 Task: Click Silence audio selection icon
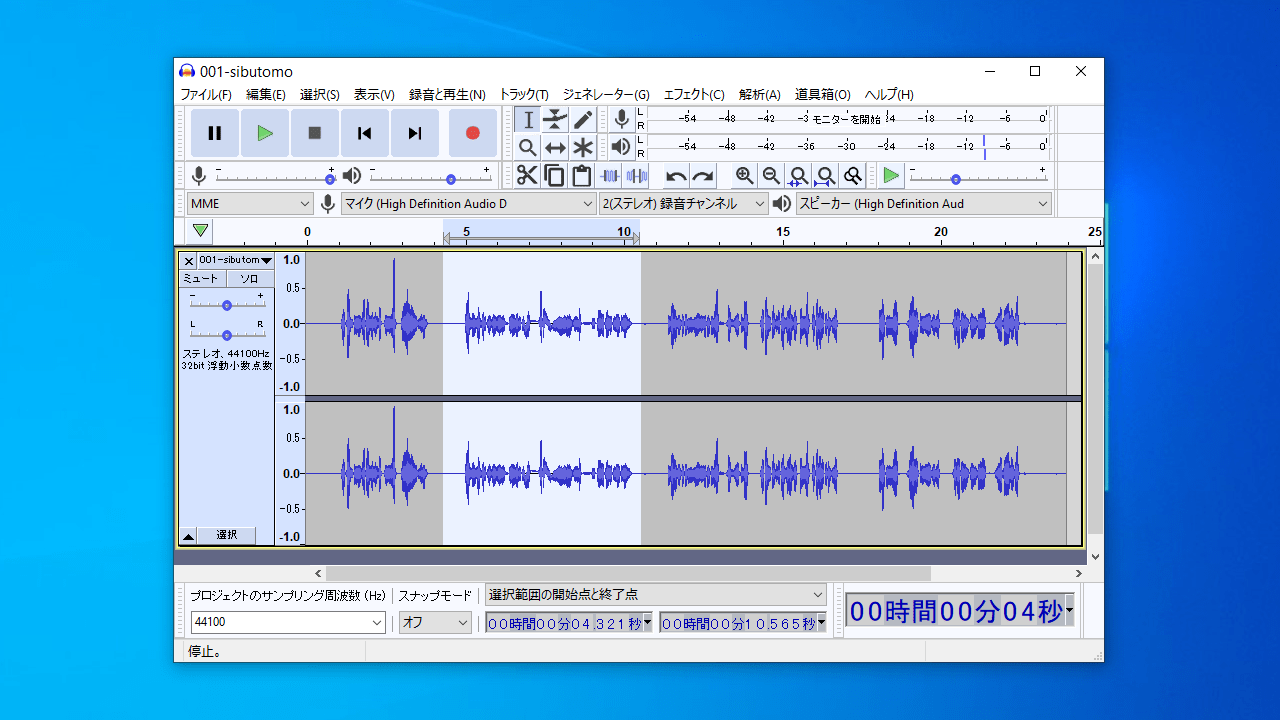point(637,176)
